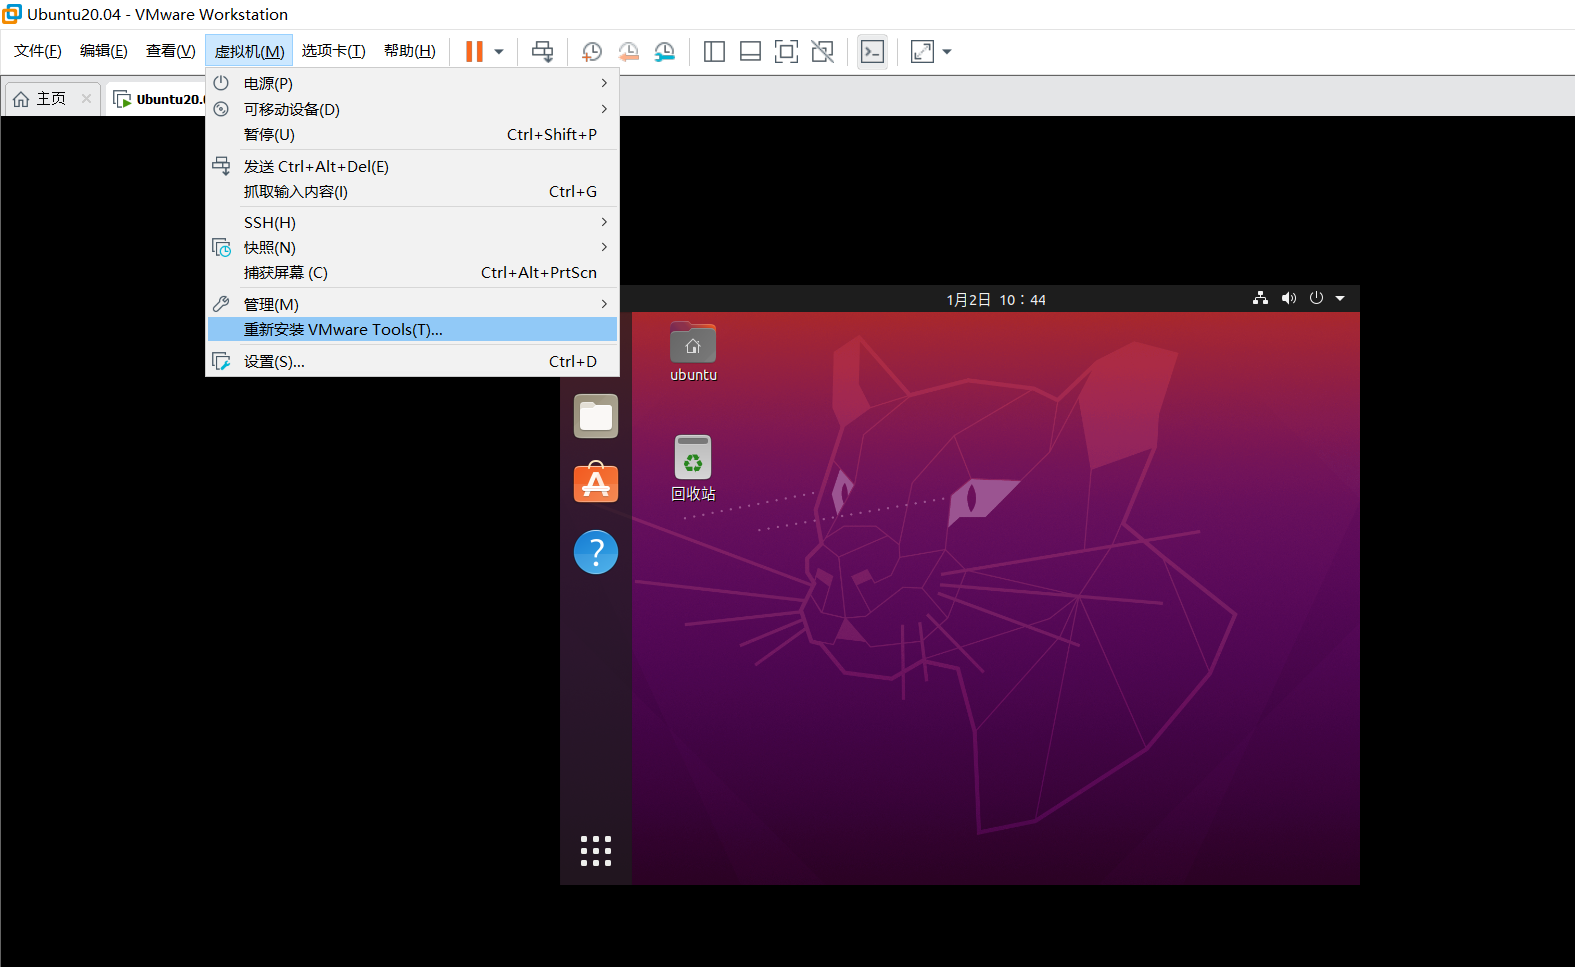Image resolution: width=1575 pixels, height=967 pixels.
Task: Open the stretch display dropdown arrow
Action: [x=947, y=52]
